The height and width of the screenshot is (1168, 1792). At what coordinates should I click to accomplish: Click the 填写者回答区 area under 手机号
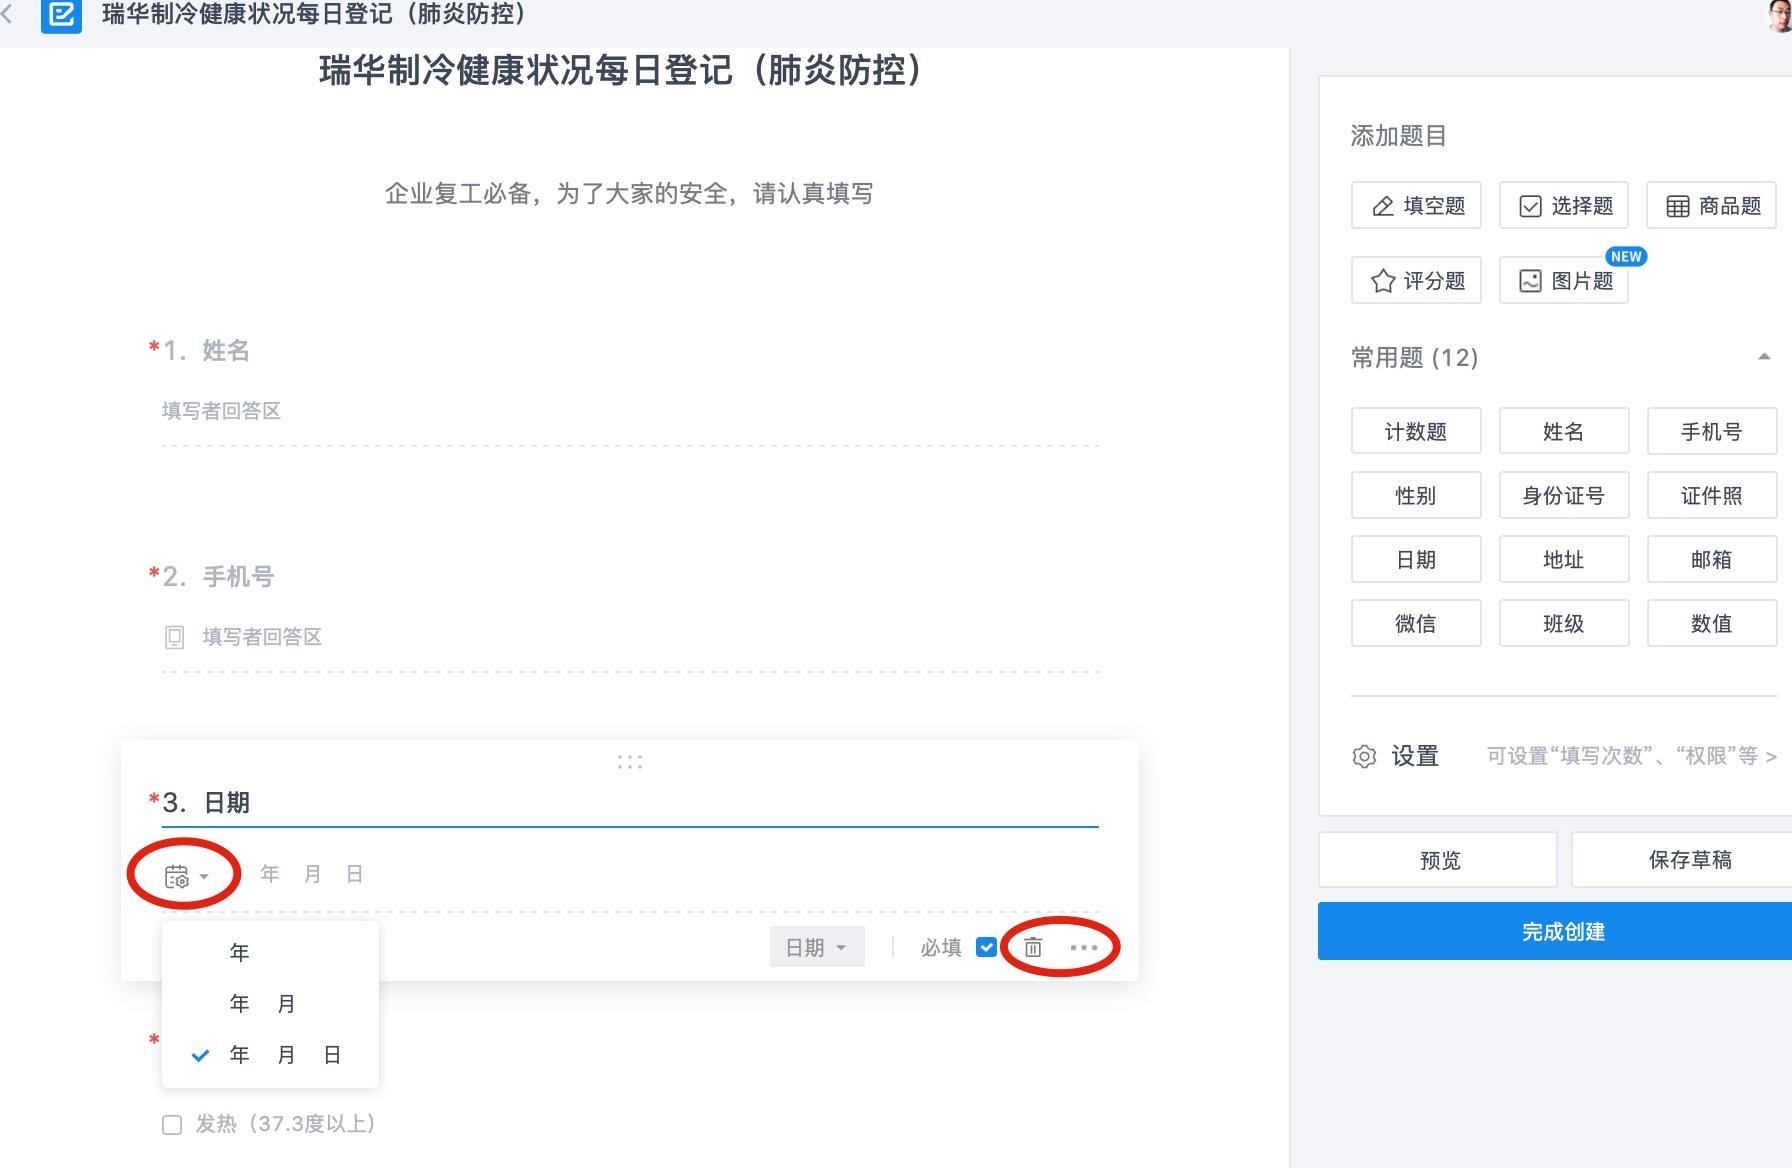[x=630, y=637]
